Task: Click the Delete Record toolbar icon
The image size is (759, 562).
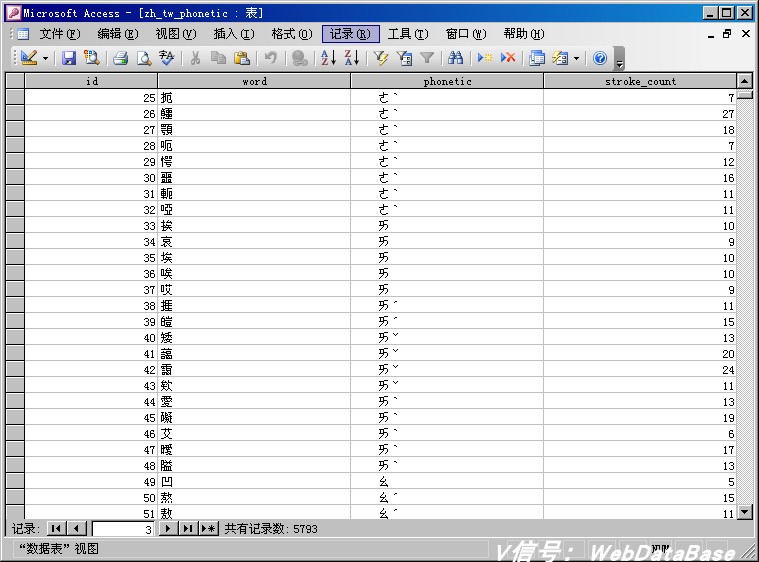Action: coord(508,58)
